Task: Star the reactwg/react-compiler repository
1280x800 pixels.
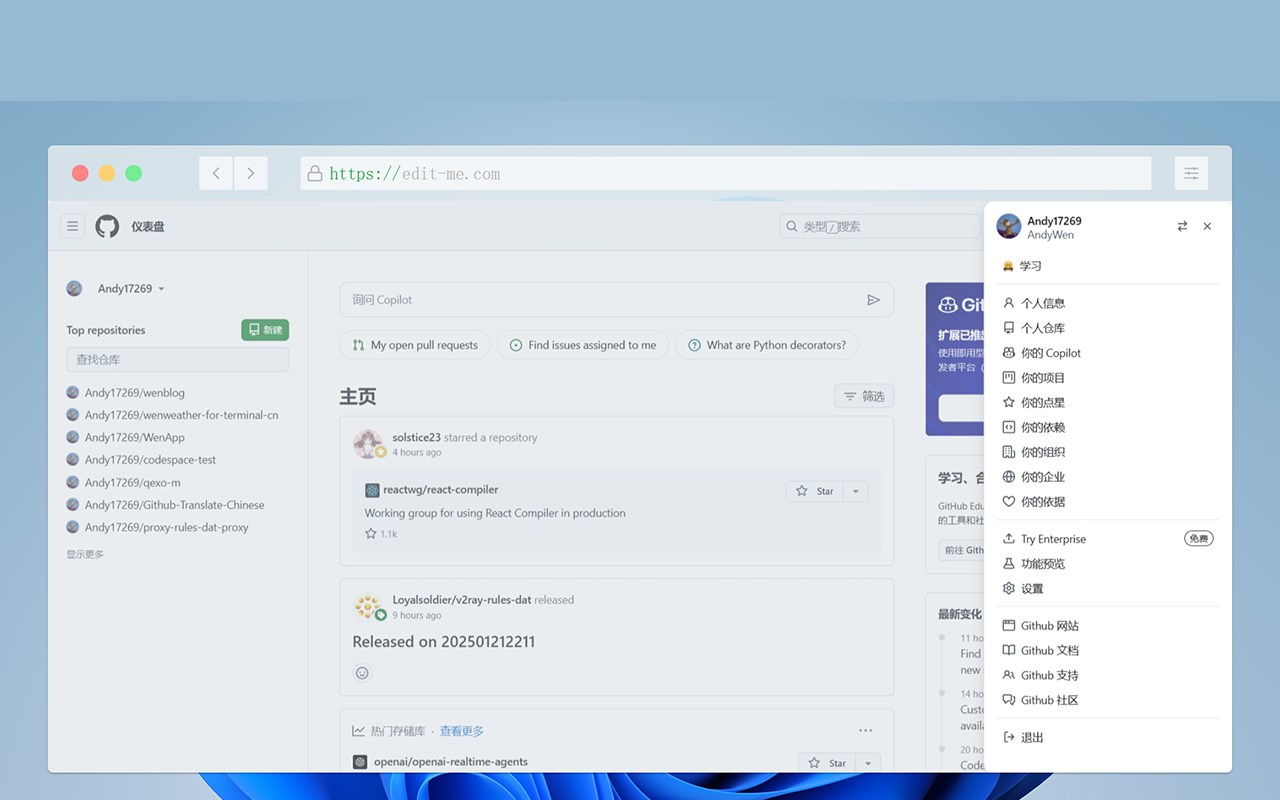Action: click(x=815, y=491)
